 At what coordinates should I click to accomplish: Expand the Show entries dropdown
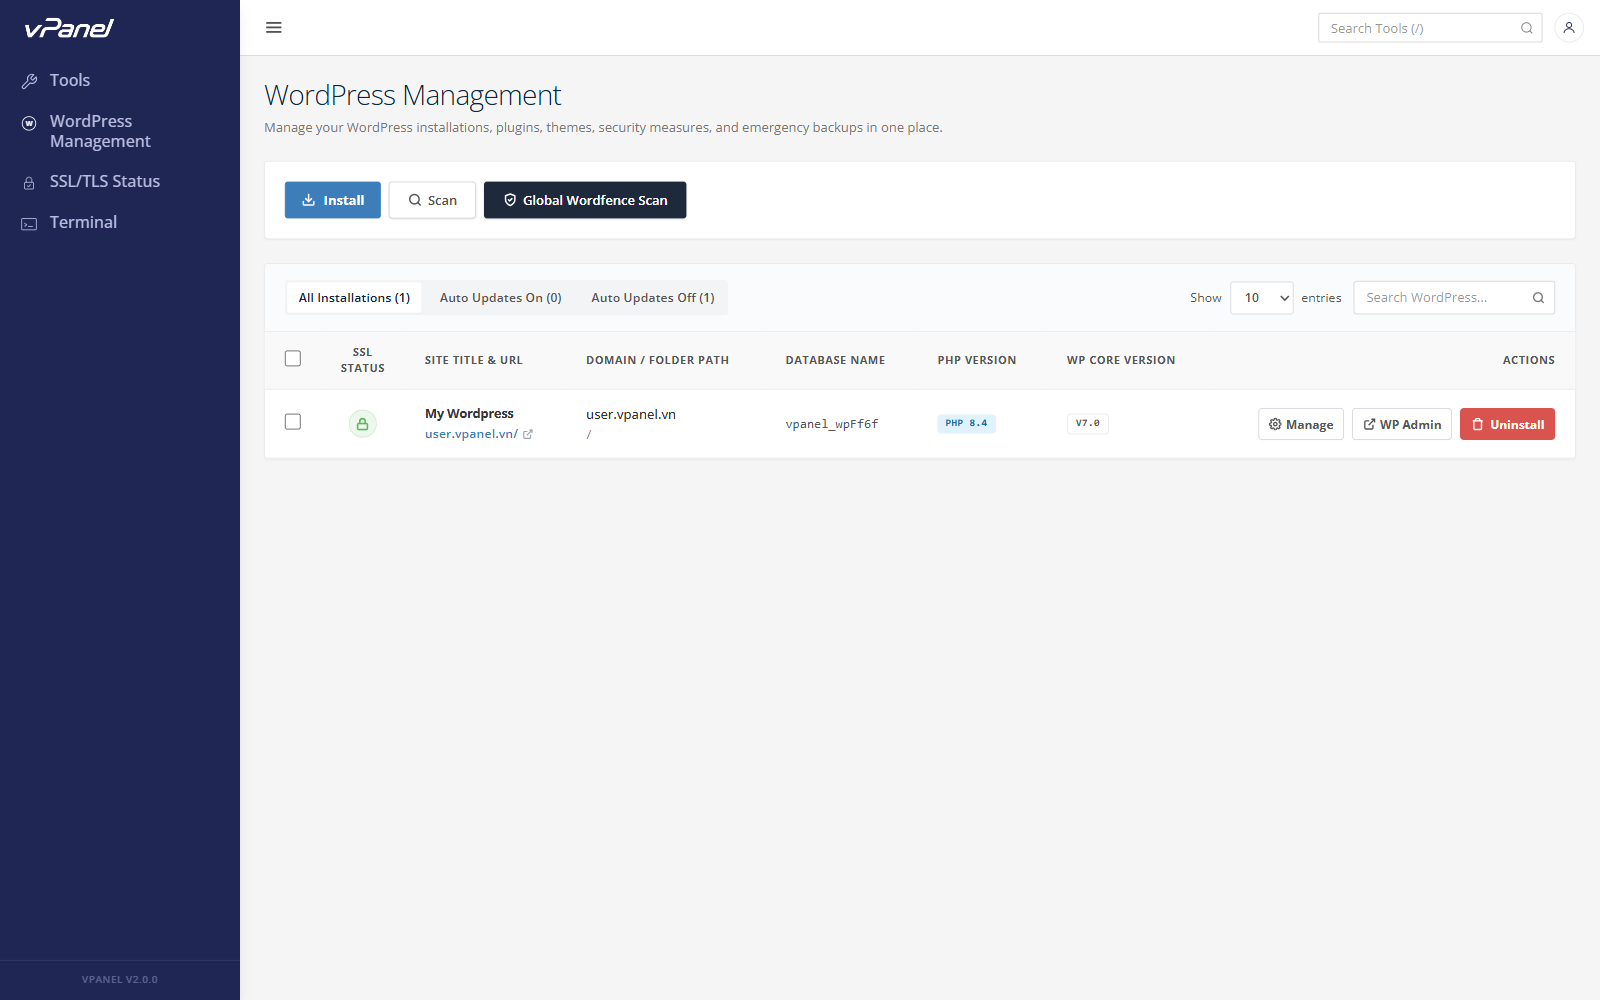coord(1261,298)
